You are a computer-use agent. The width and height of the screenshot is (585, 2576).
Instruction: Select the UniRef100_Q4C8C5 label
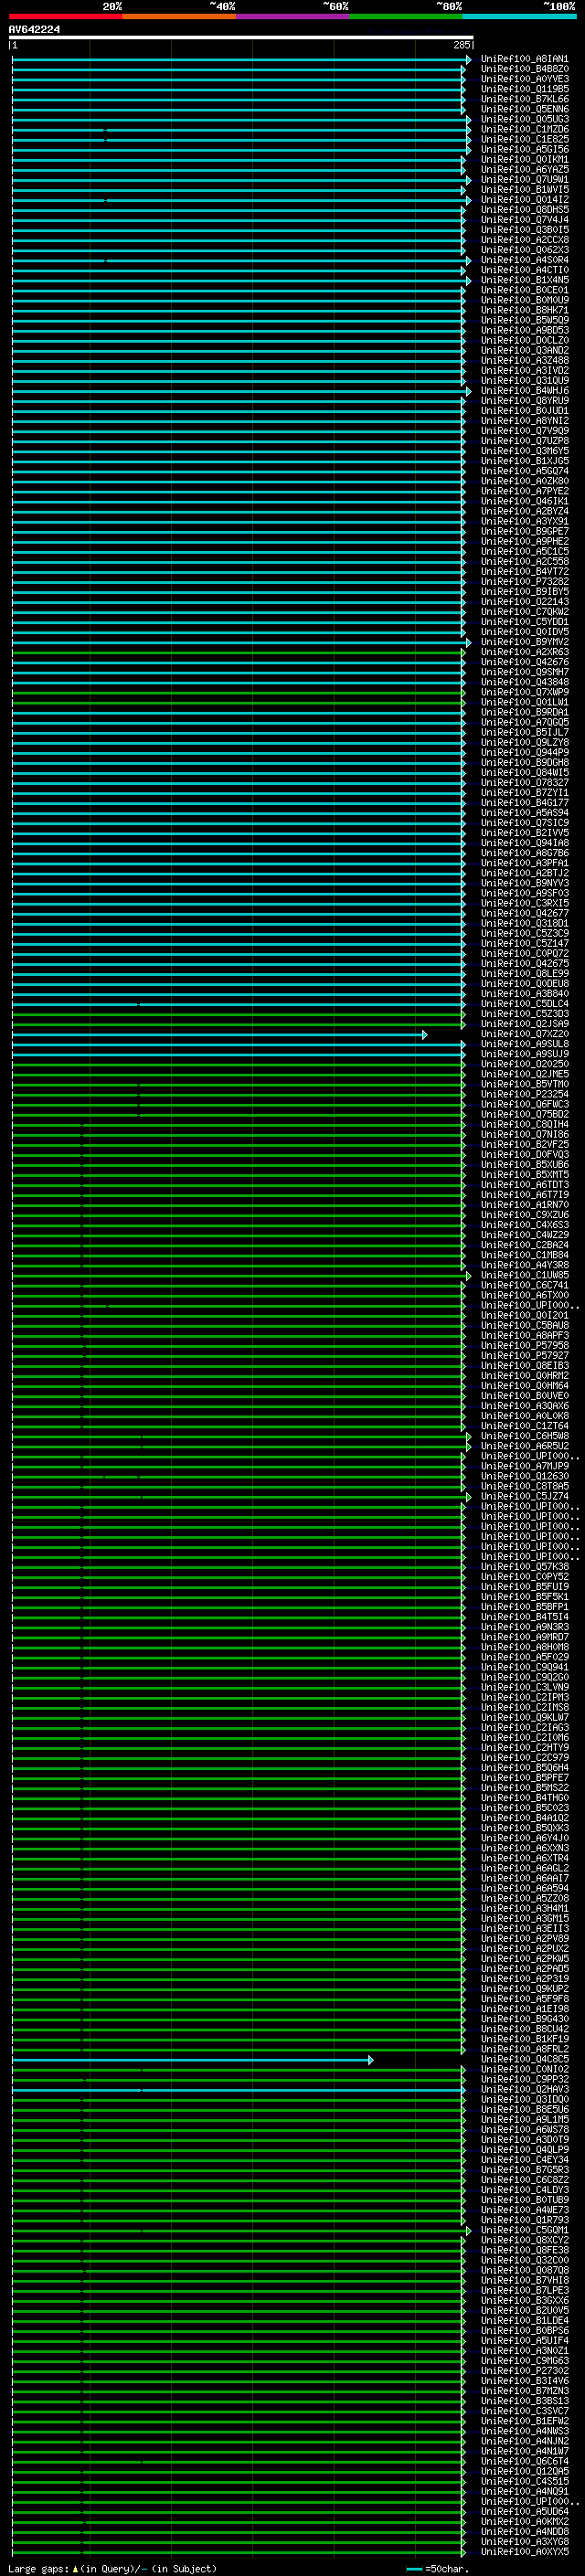point(524,2059)
